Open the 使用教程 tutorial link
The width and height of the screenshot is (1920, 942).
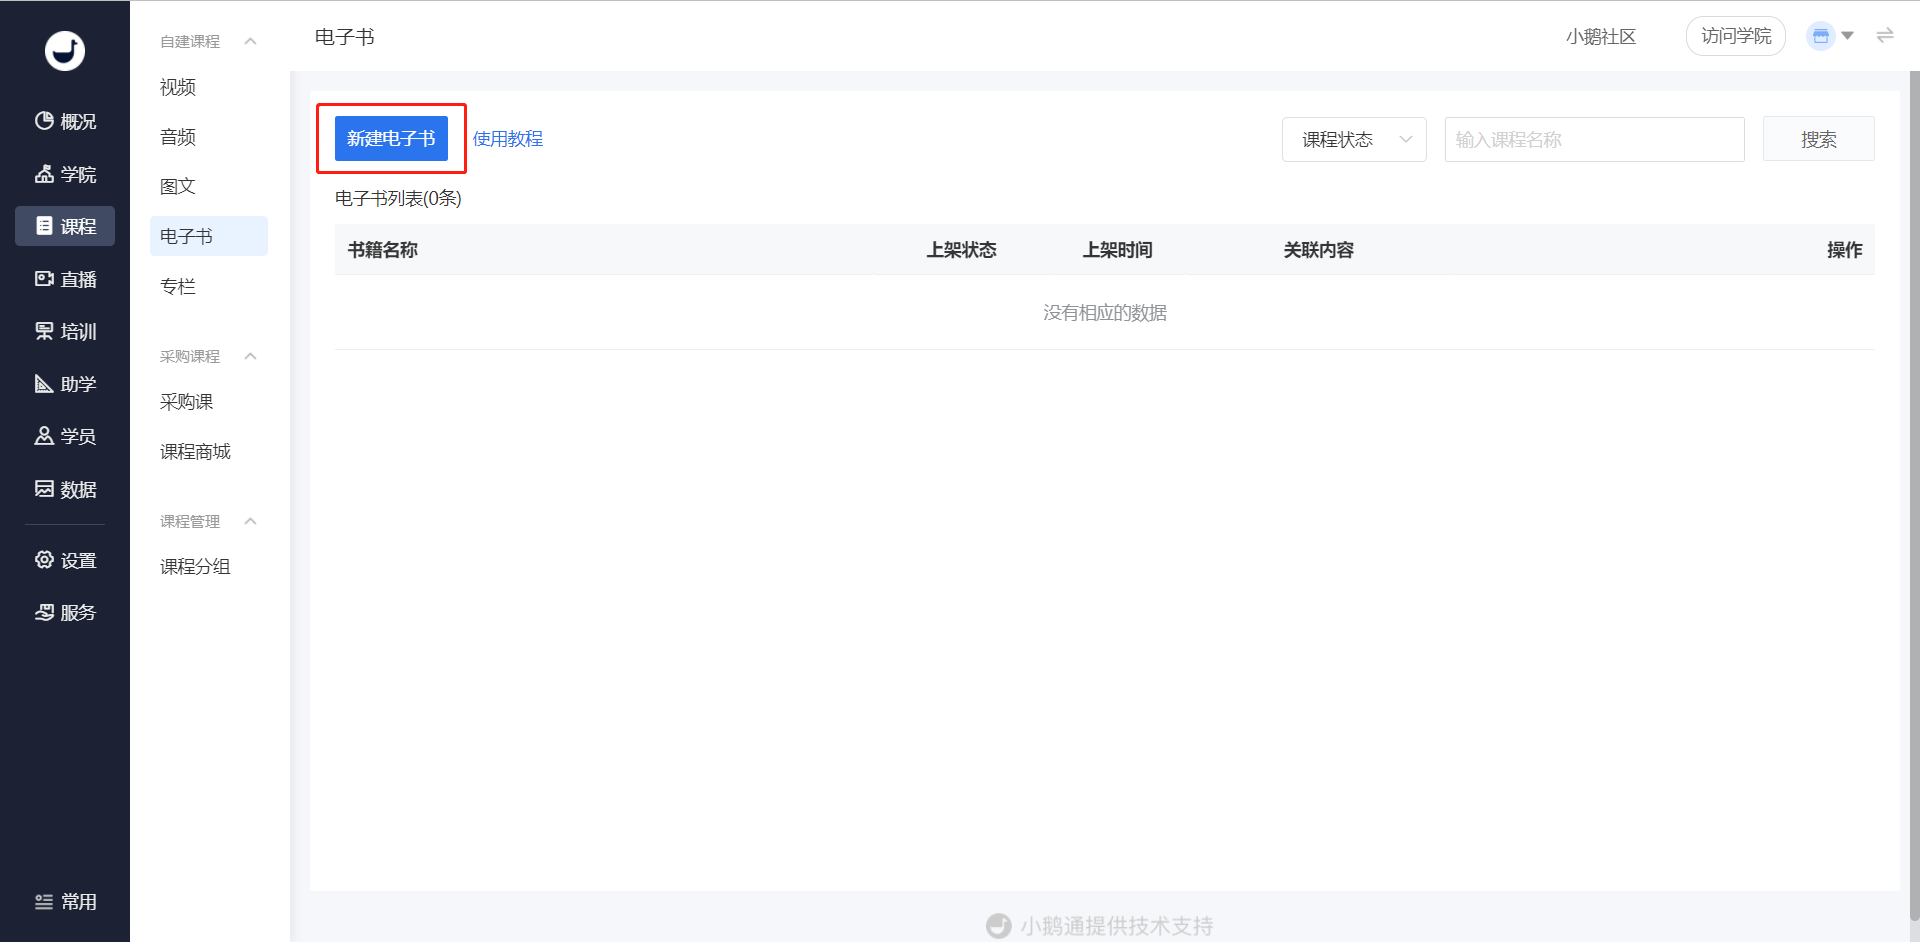tap(508, 139)
